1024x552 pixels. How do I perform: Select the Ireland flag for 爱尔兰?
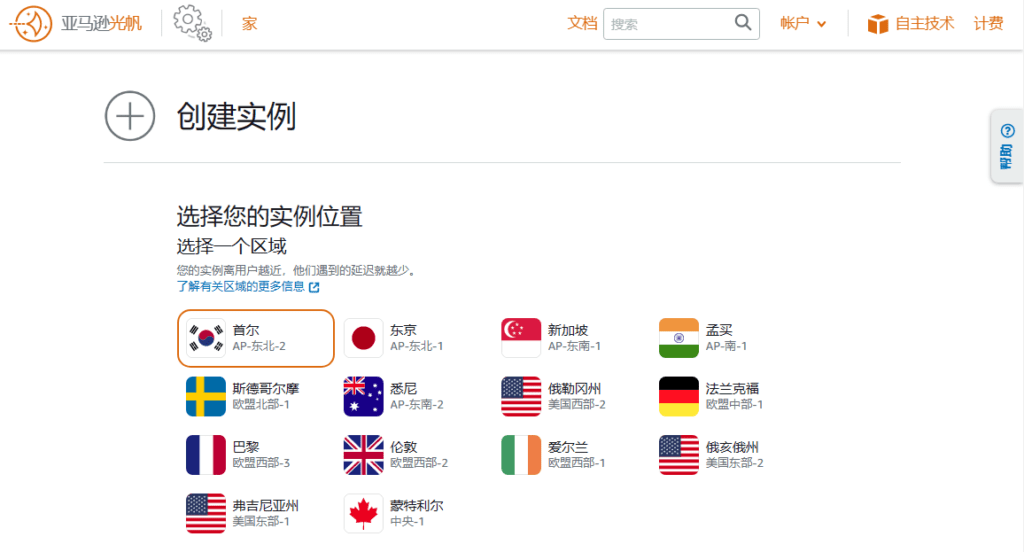(521, 455)
